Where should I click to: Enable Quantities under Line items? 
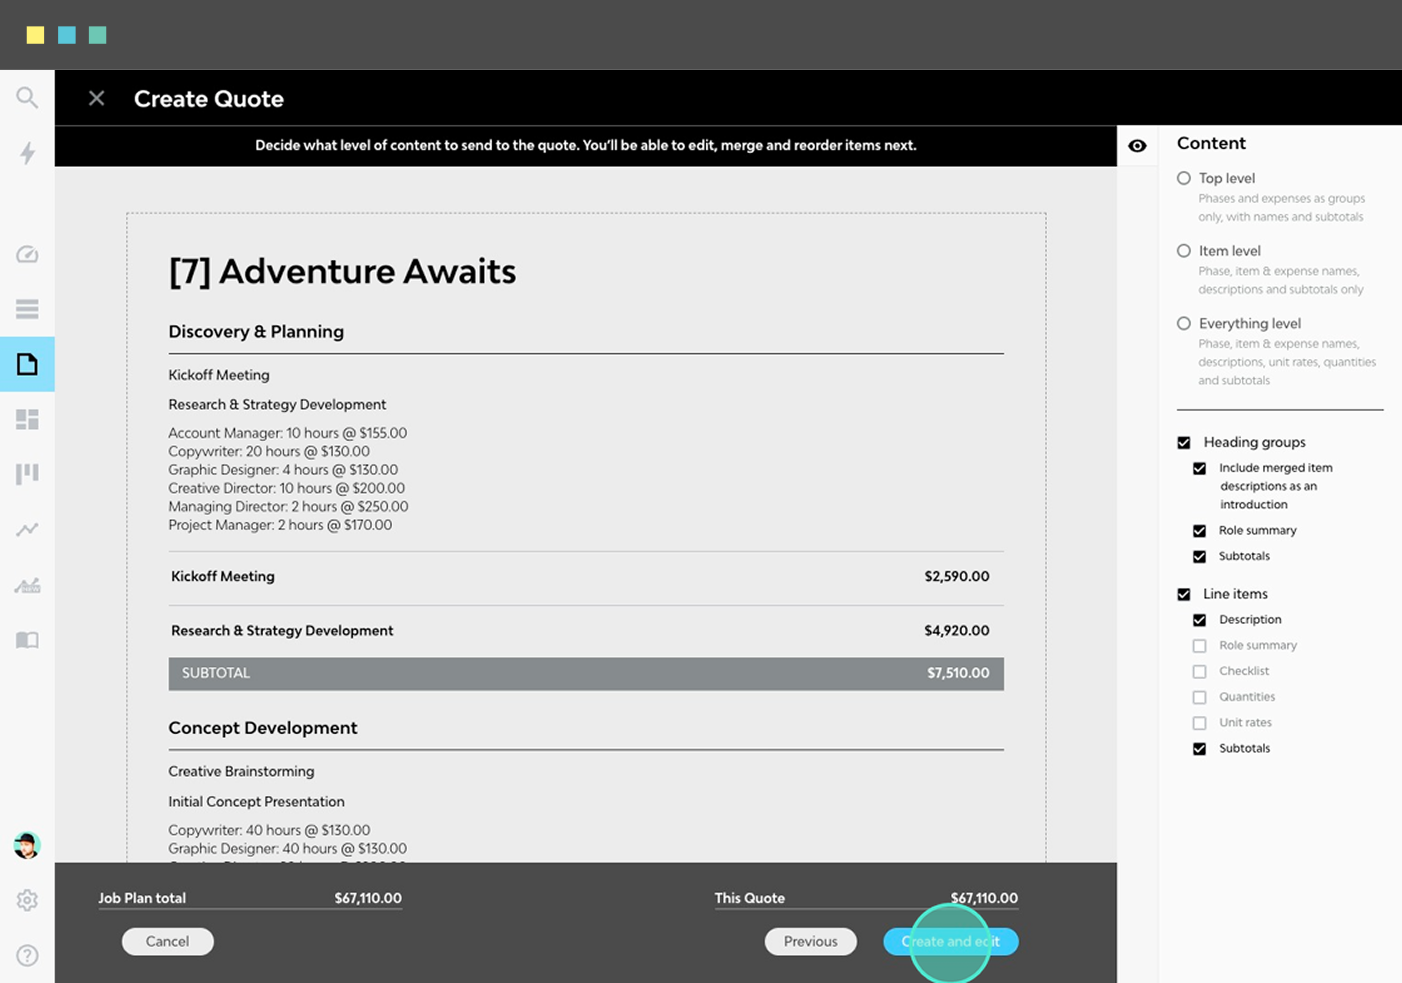click(x=1199, y=696)
